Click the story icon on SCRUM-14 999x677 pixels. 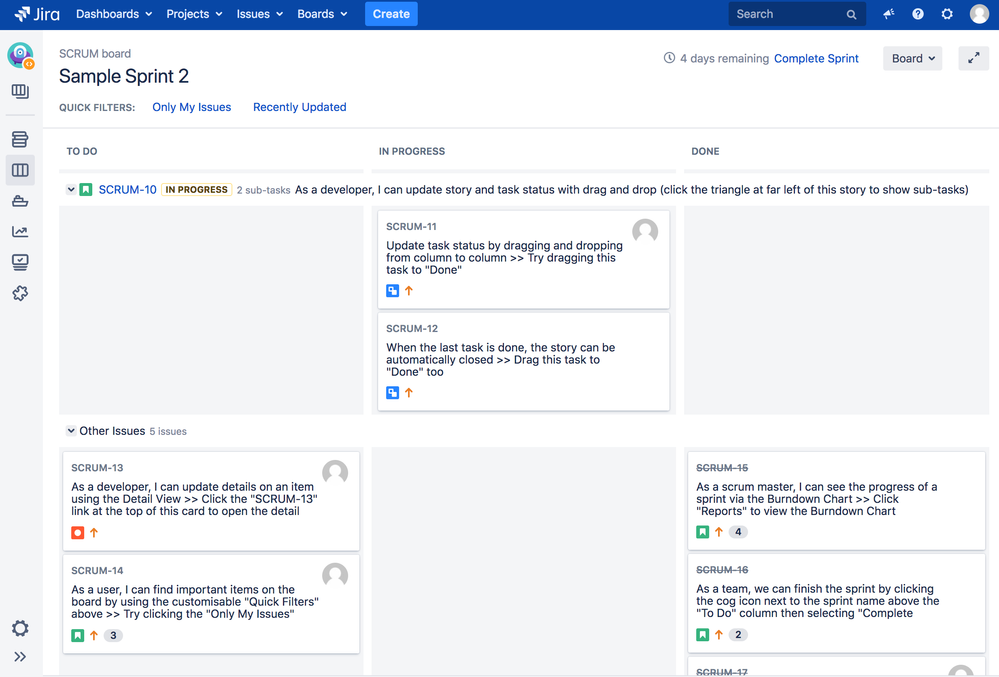(78, 636)
